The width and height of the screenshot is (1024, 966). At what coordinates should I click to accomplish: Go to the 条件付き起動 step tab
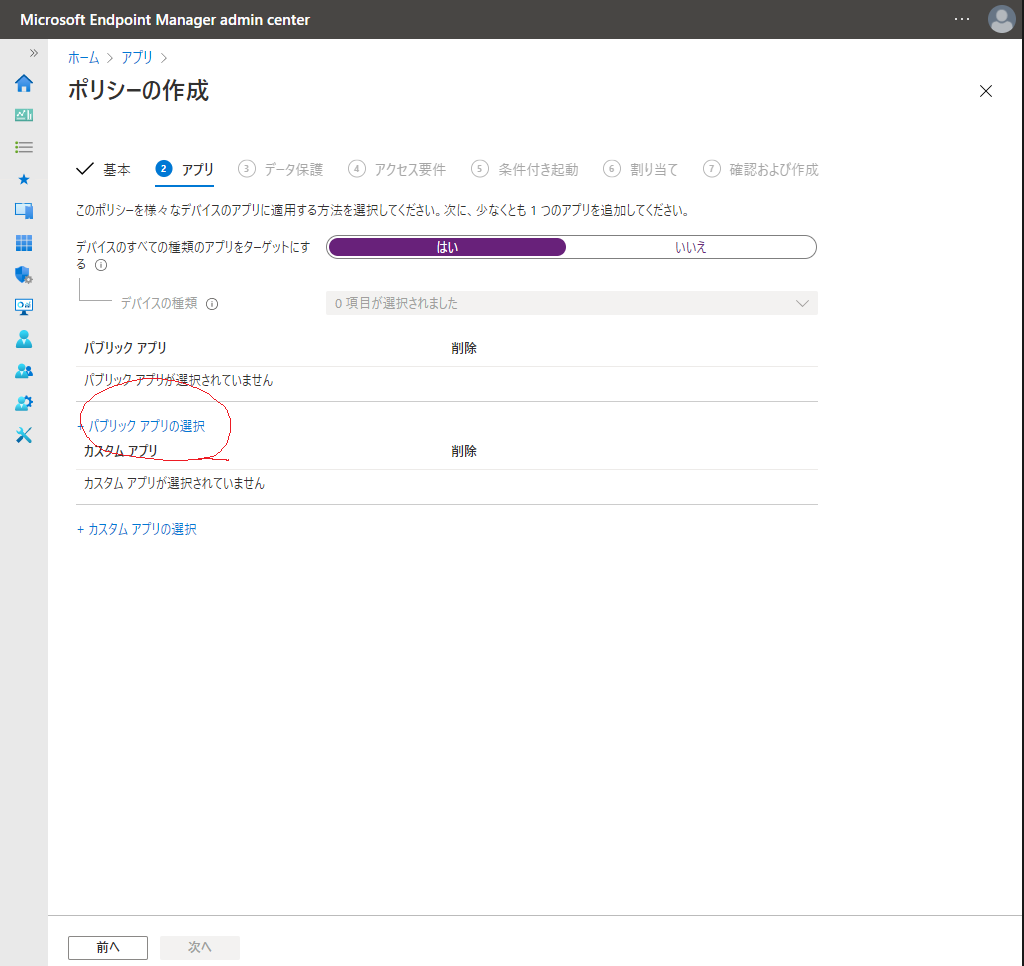[x=524, y=170]
